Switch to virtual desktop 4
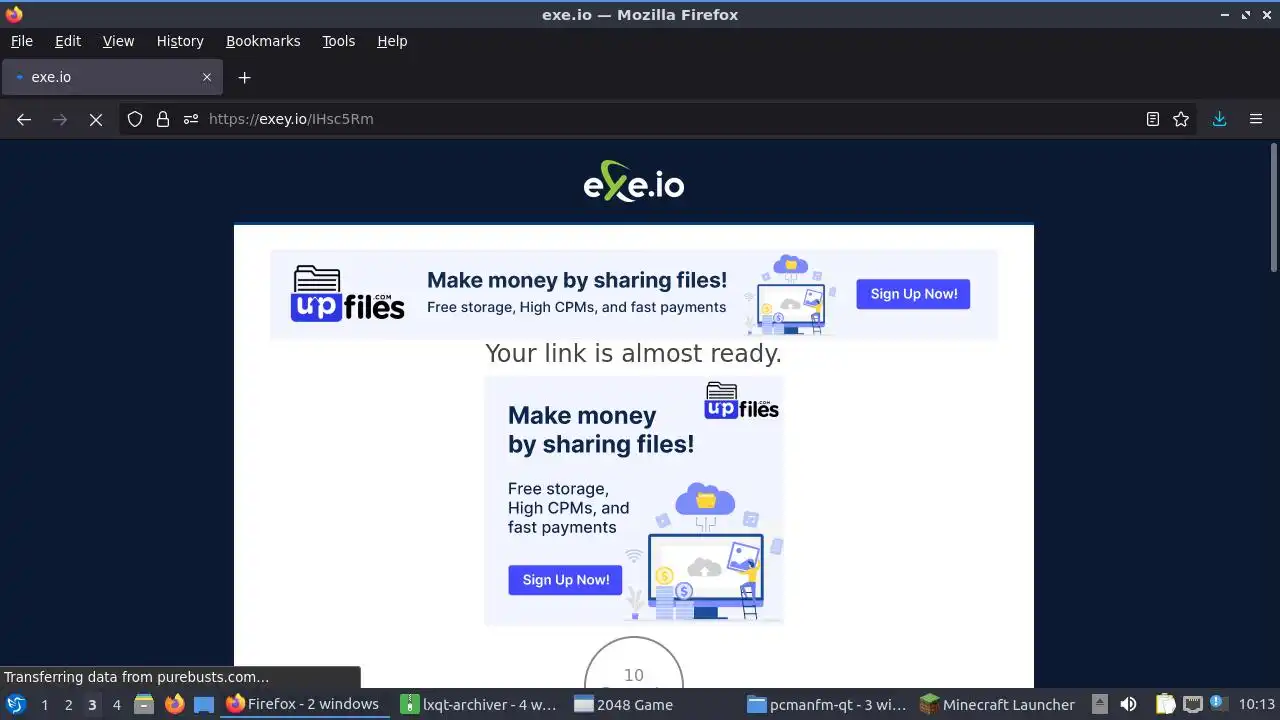The width and height of the screenshot is (1280, 720). point(116,705)
